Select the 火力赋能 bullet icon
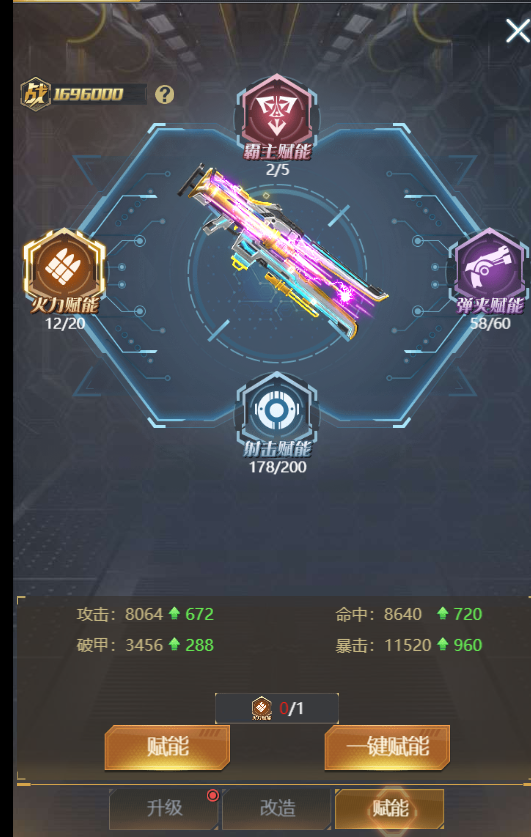Viewport: 531px width, 837px height. [x=64, y=266]
